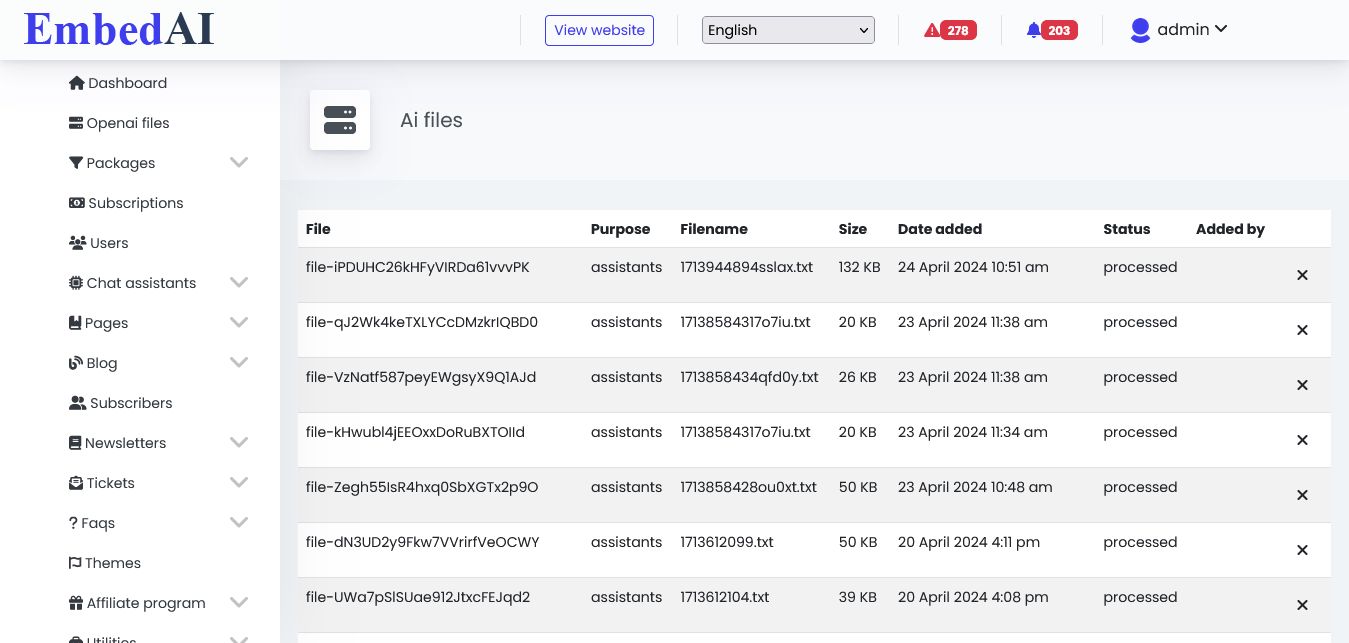1349x643 pixels.
Task: Expand the Chat assistants submenu chevron
Action: [x=239, y=282]
